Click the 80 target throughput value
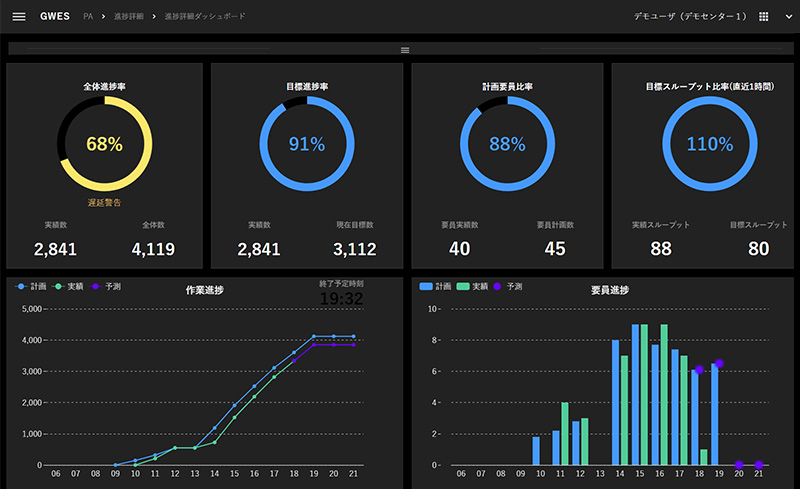Screen dimensions: 800x489 tap(758, 249)
